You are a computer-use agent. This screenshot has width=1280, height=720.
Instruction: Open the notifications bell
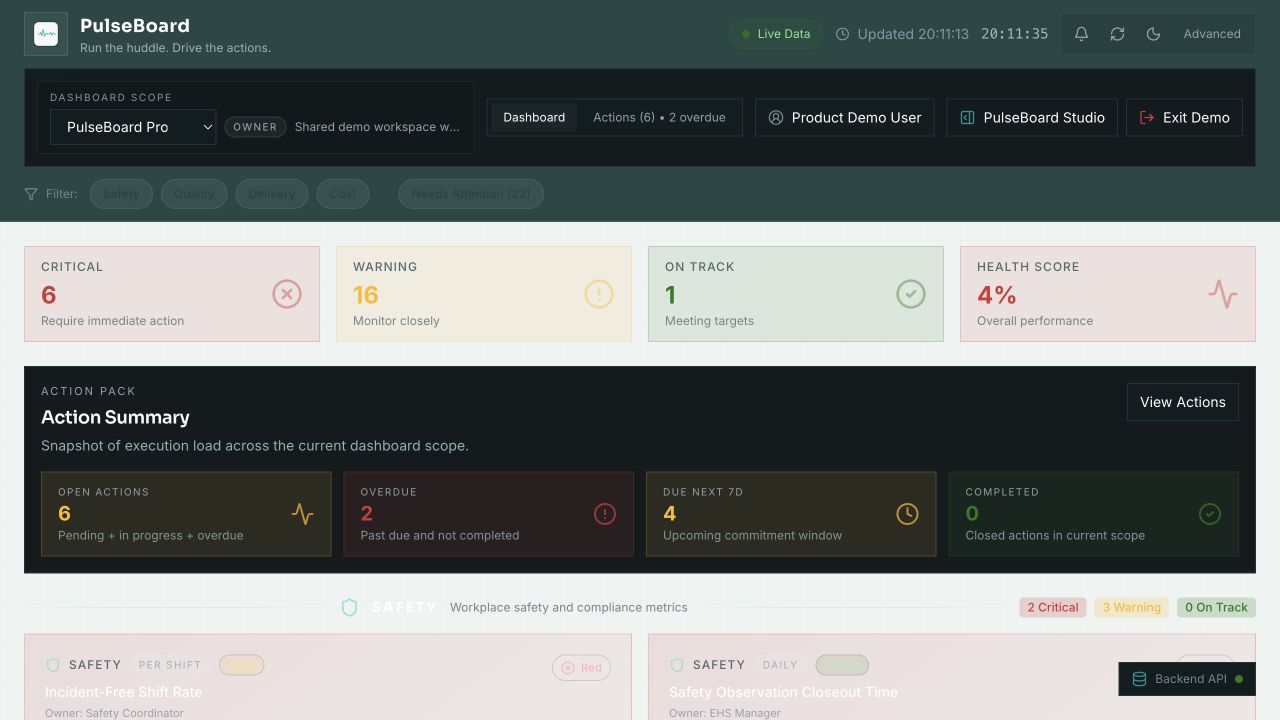pos(1081,34)
